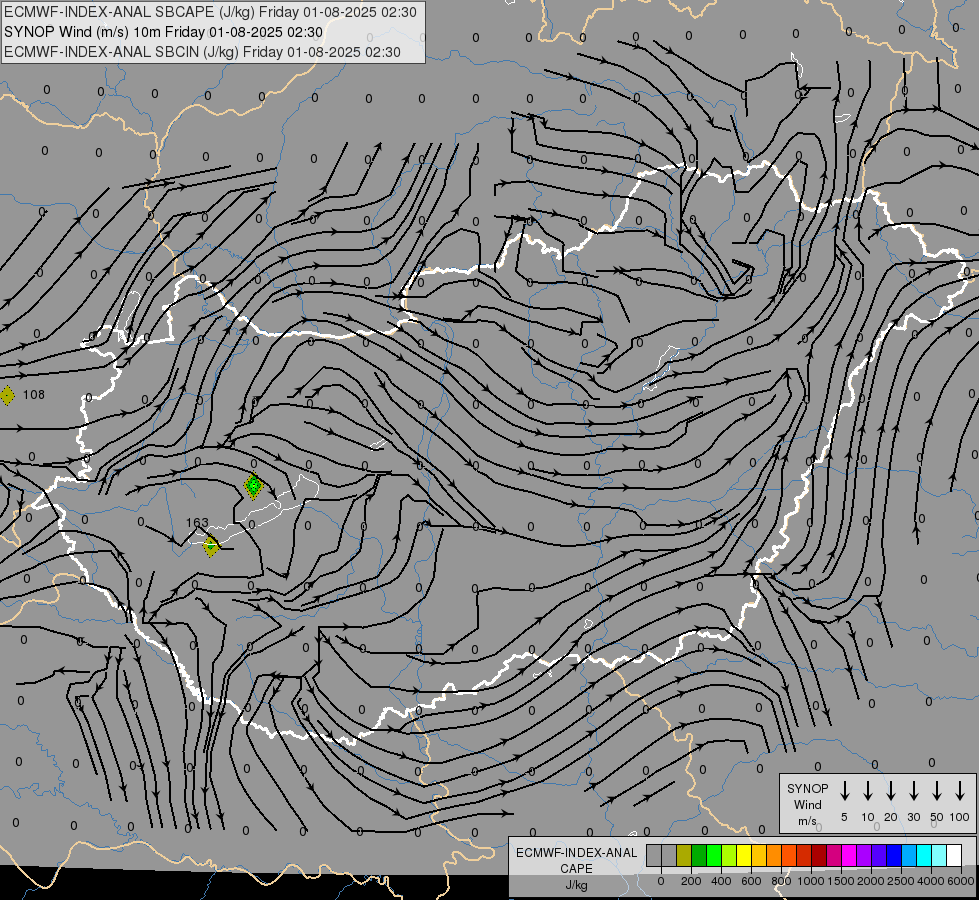This screenshot has width=979, height=900.
Task: Select the olive swatch in CAPE legend
Action: 684,856
